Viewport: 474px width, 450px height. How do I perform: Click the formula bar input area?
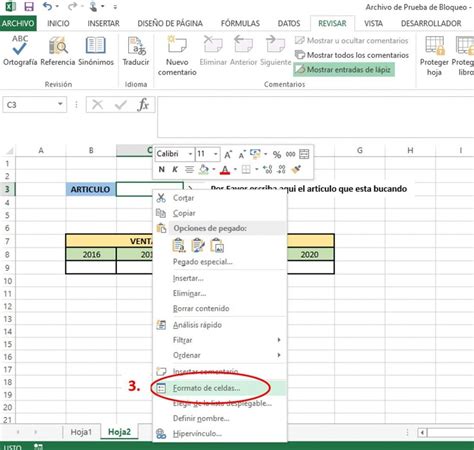coord(315,117)
